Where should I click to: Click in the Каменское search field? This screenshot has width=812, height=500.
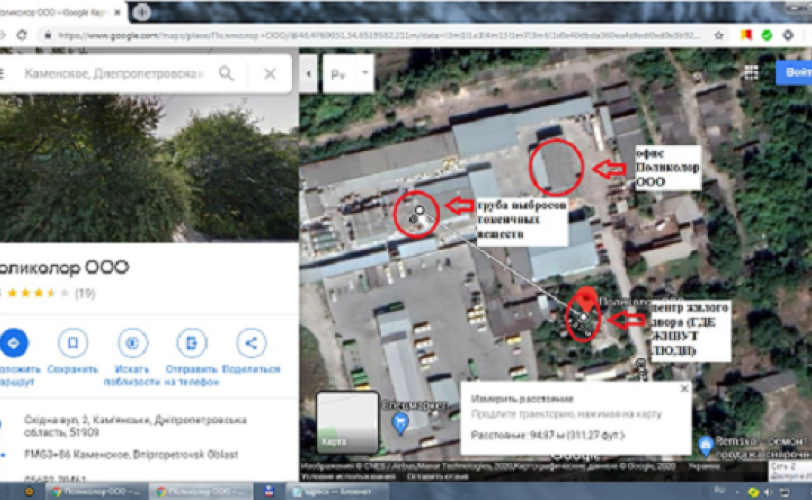point(114,73)
